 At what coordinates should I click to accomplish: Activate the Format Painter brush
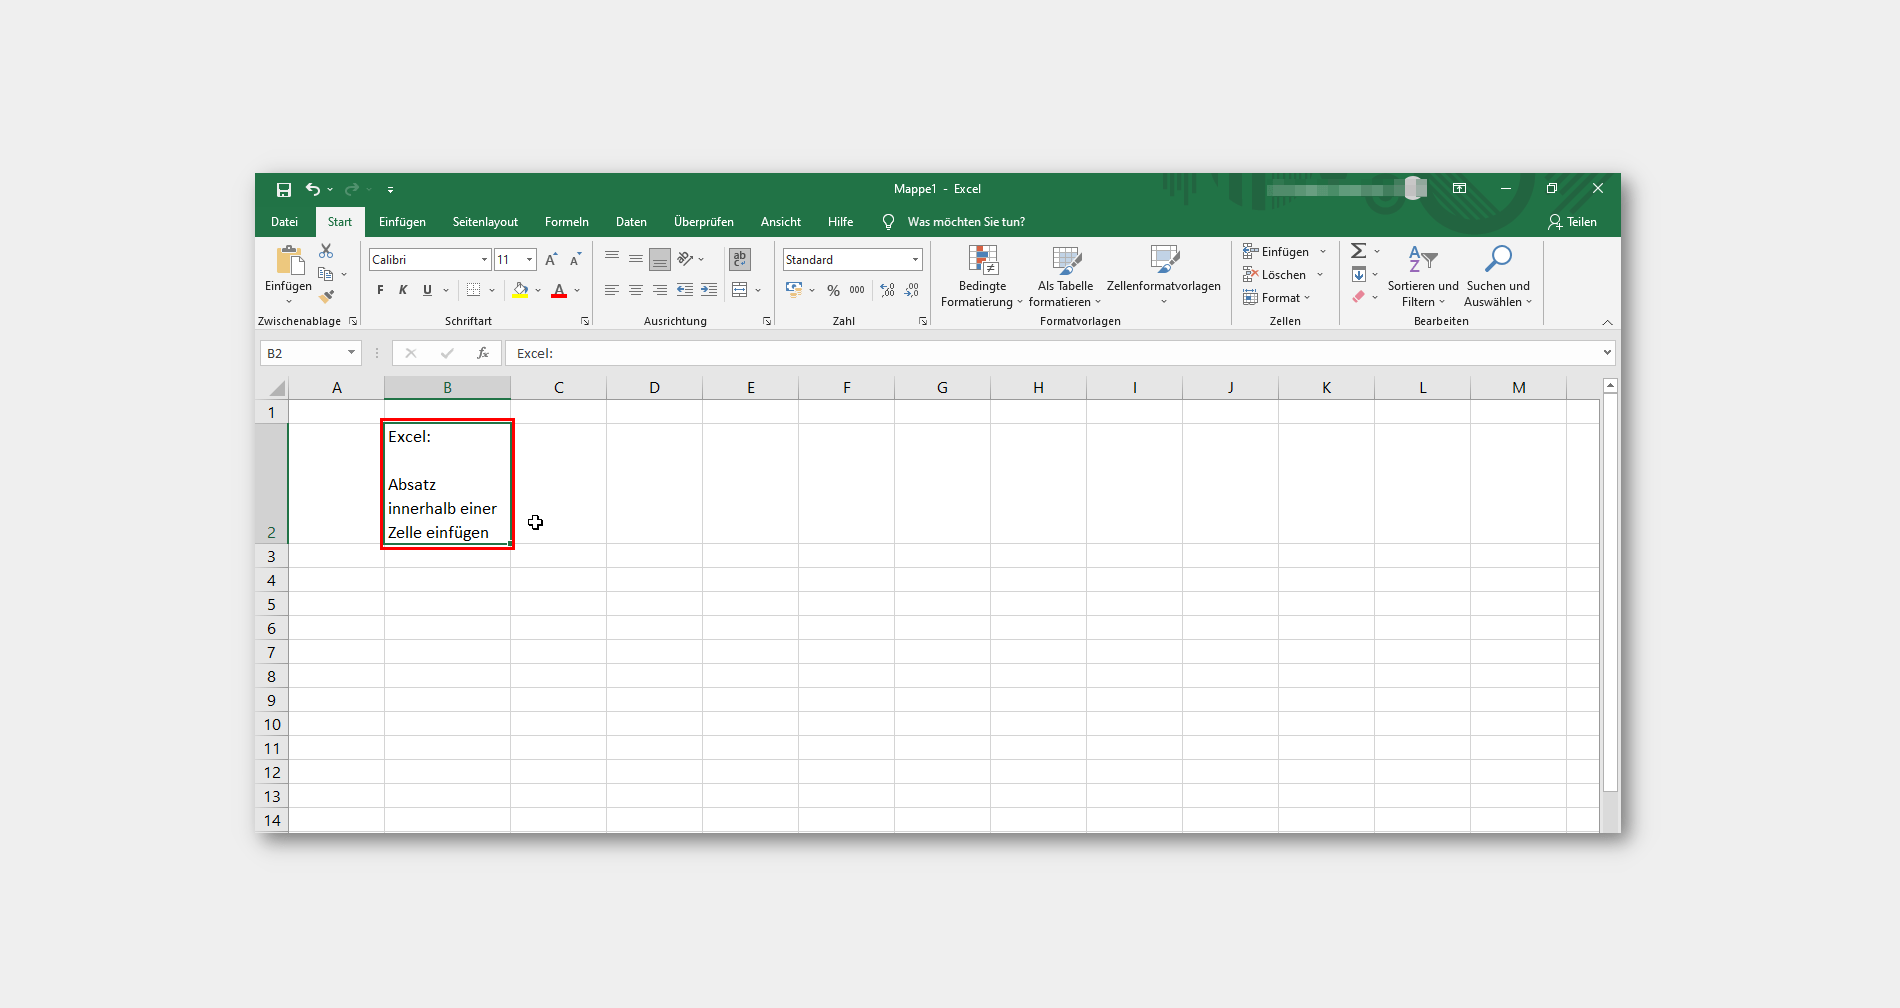[x=326, y=296]
